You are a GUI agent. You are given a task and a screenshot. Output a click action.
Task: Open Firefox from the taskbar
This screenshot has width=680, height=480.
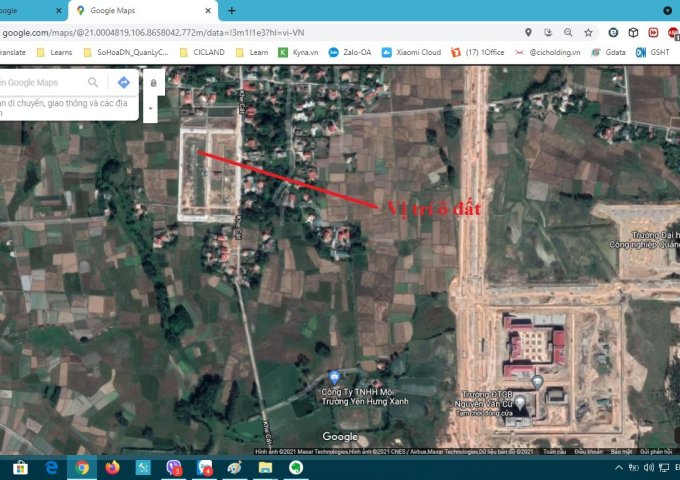(111, 467)
